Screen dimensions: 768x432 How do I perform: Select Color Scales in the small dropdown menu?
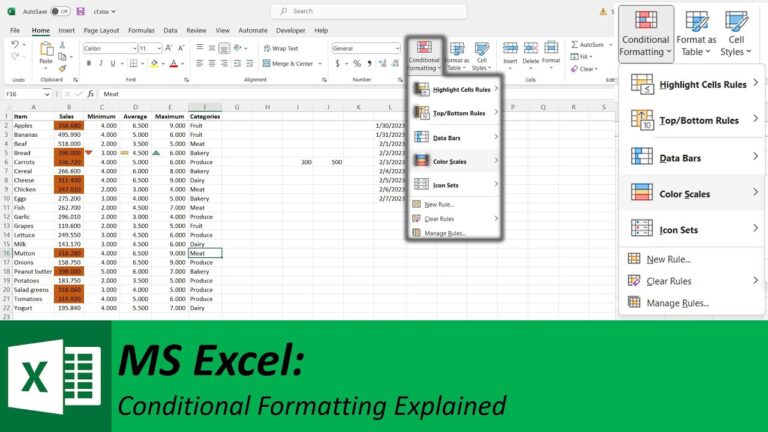coord(455,161)
